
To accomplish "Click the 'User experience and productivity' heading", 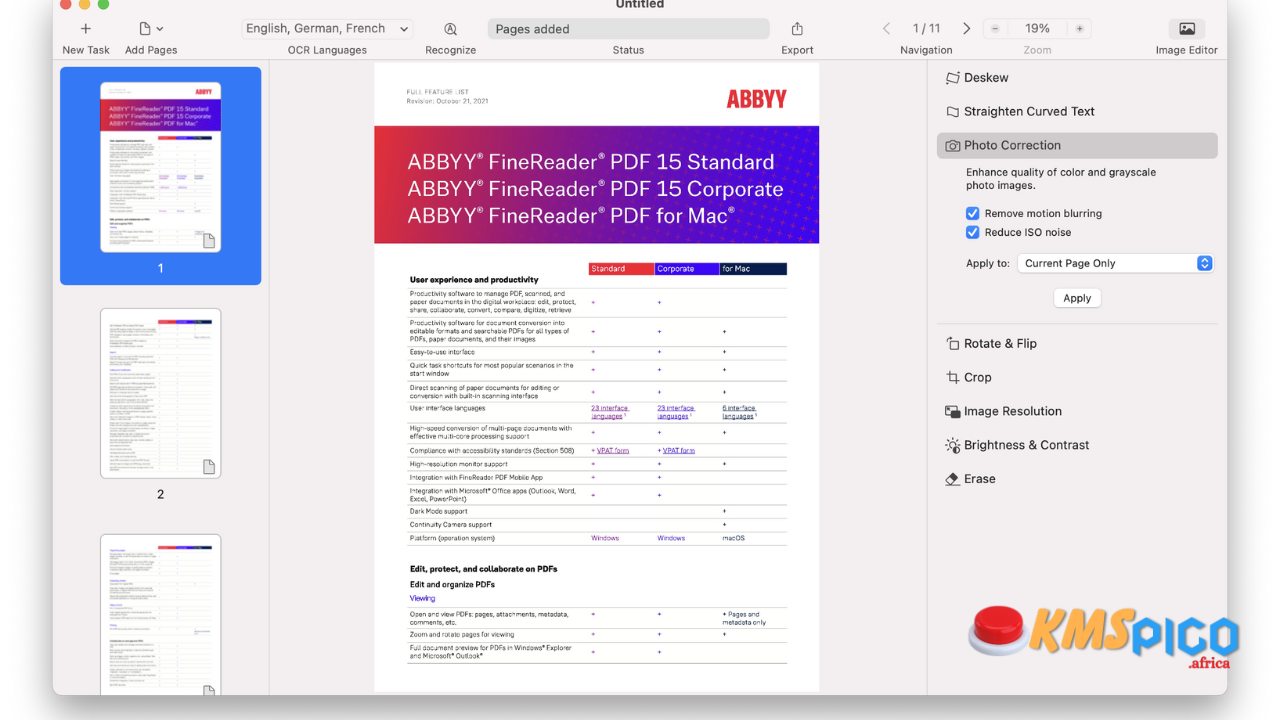I will pyautogui.click(x=474, y=280).
